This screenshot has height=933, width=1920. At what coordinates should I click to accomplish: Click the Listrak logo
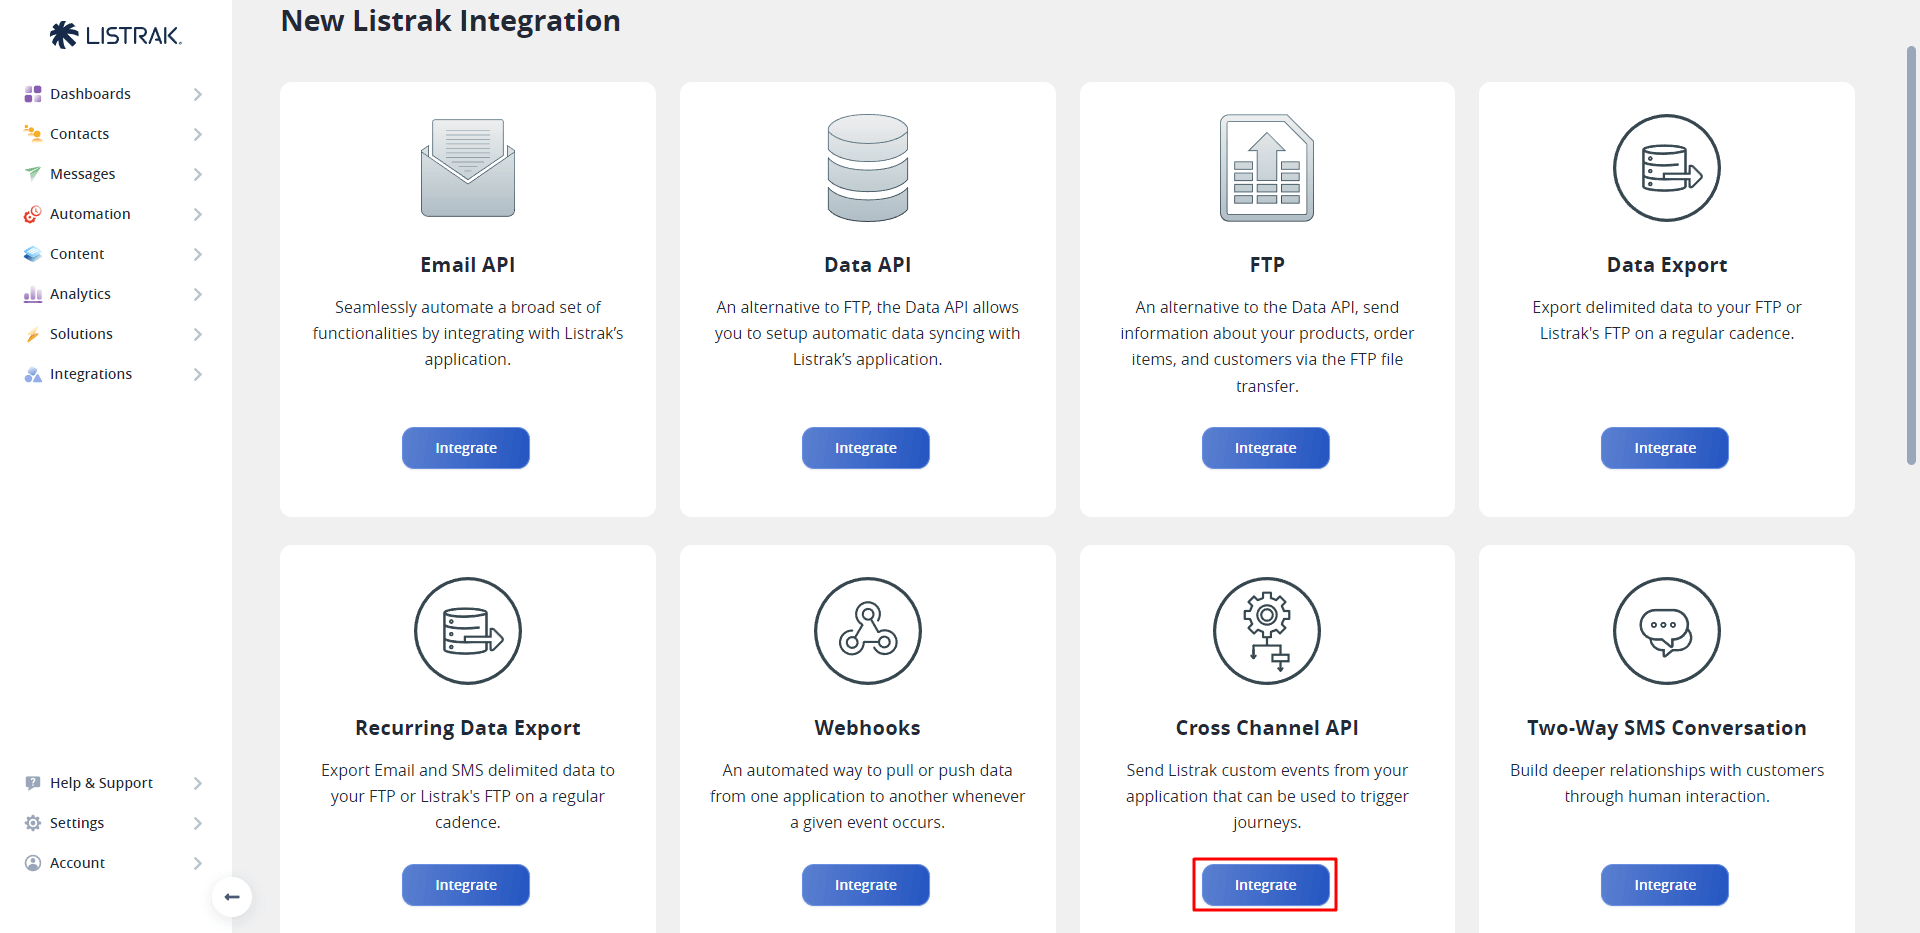116,36
